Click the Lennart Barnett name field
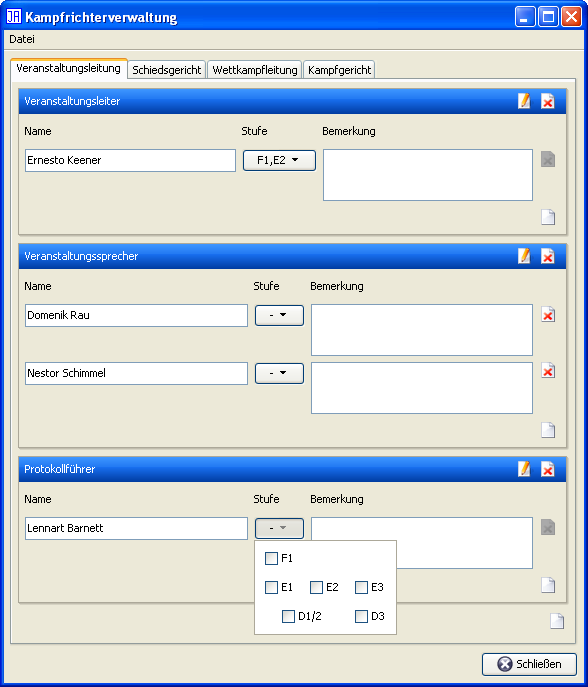The height and width of the screenshot is (687, 588). click(x=136, y=528)
